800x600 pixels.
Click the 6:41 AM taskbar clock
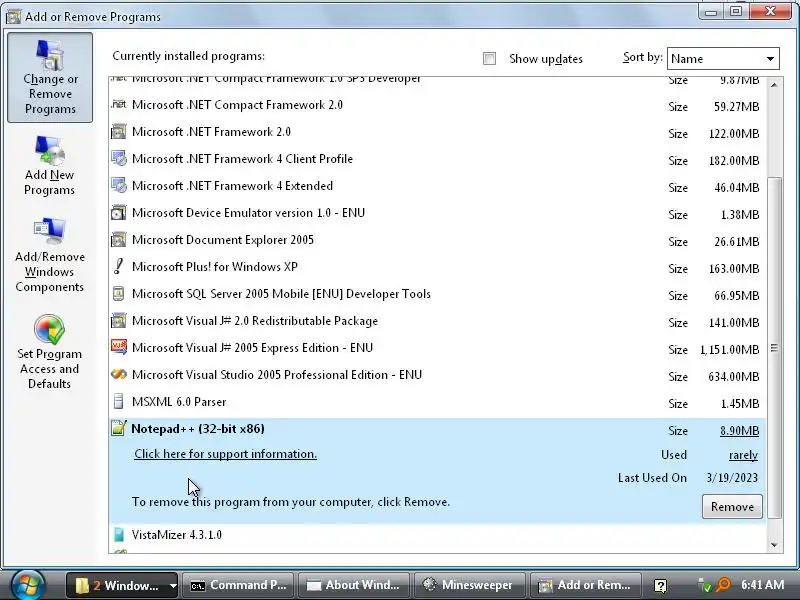coord(762,585)
